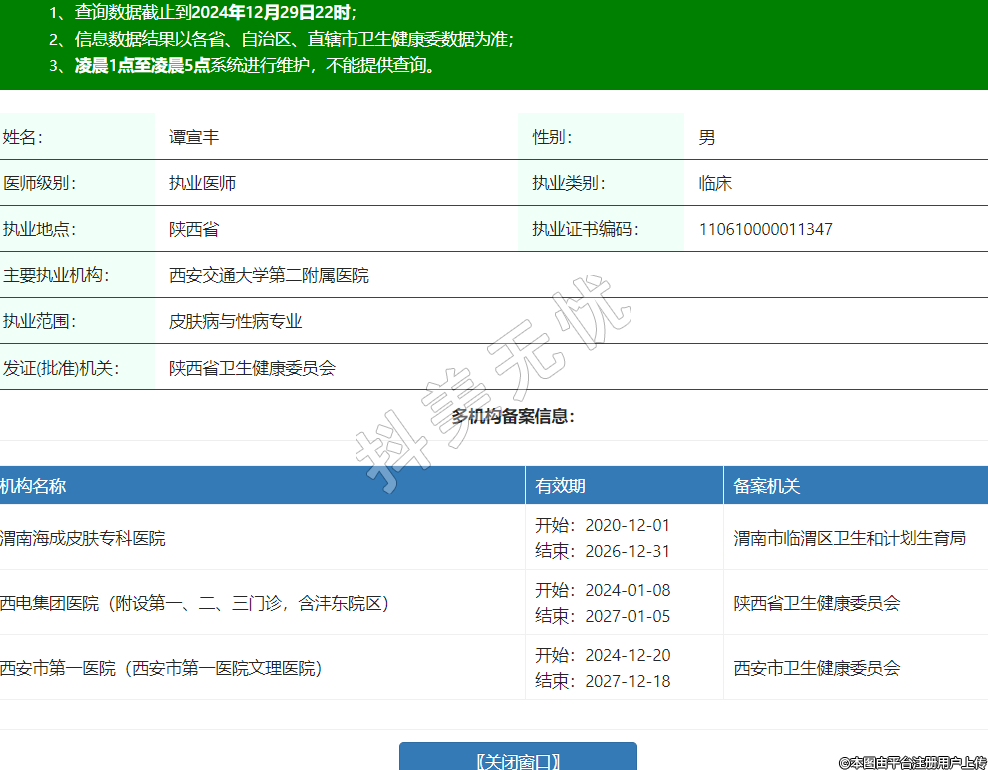Click the end date 2027-12-18
The width and height of the screenshot is (988, 770).
(x=627, y=681)
